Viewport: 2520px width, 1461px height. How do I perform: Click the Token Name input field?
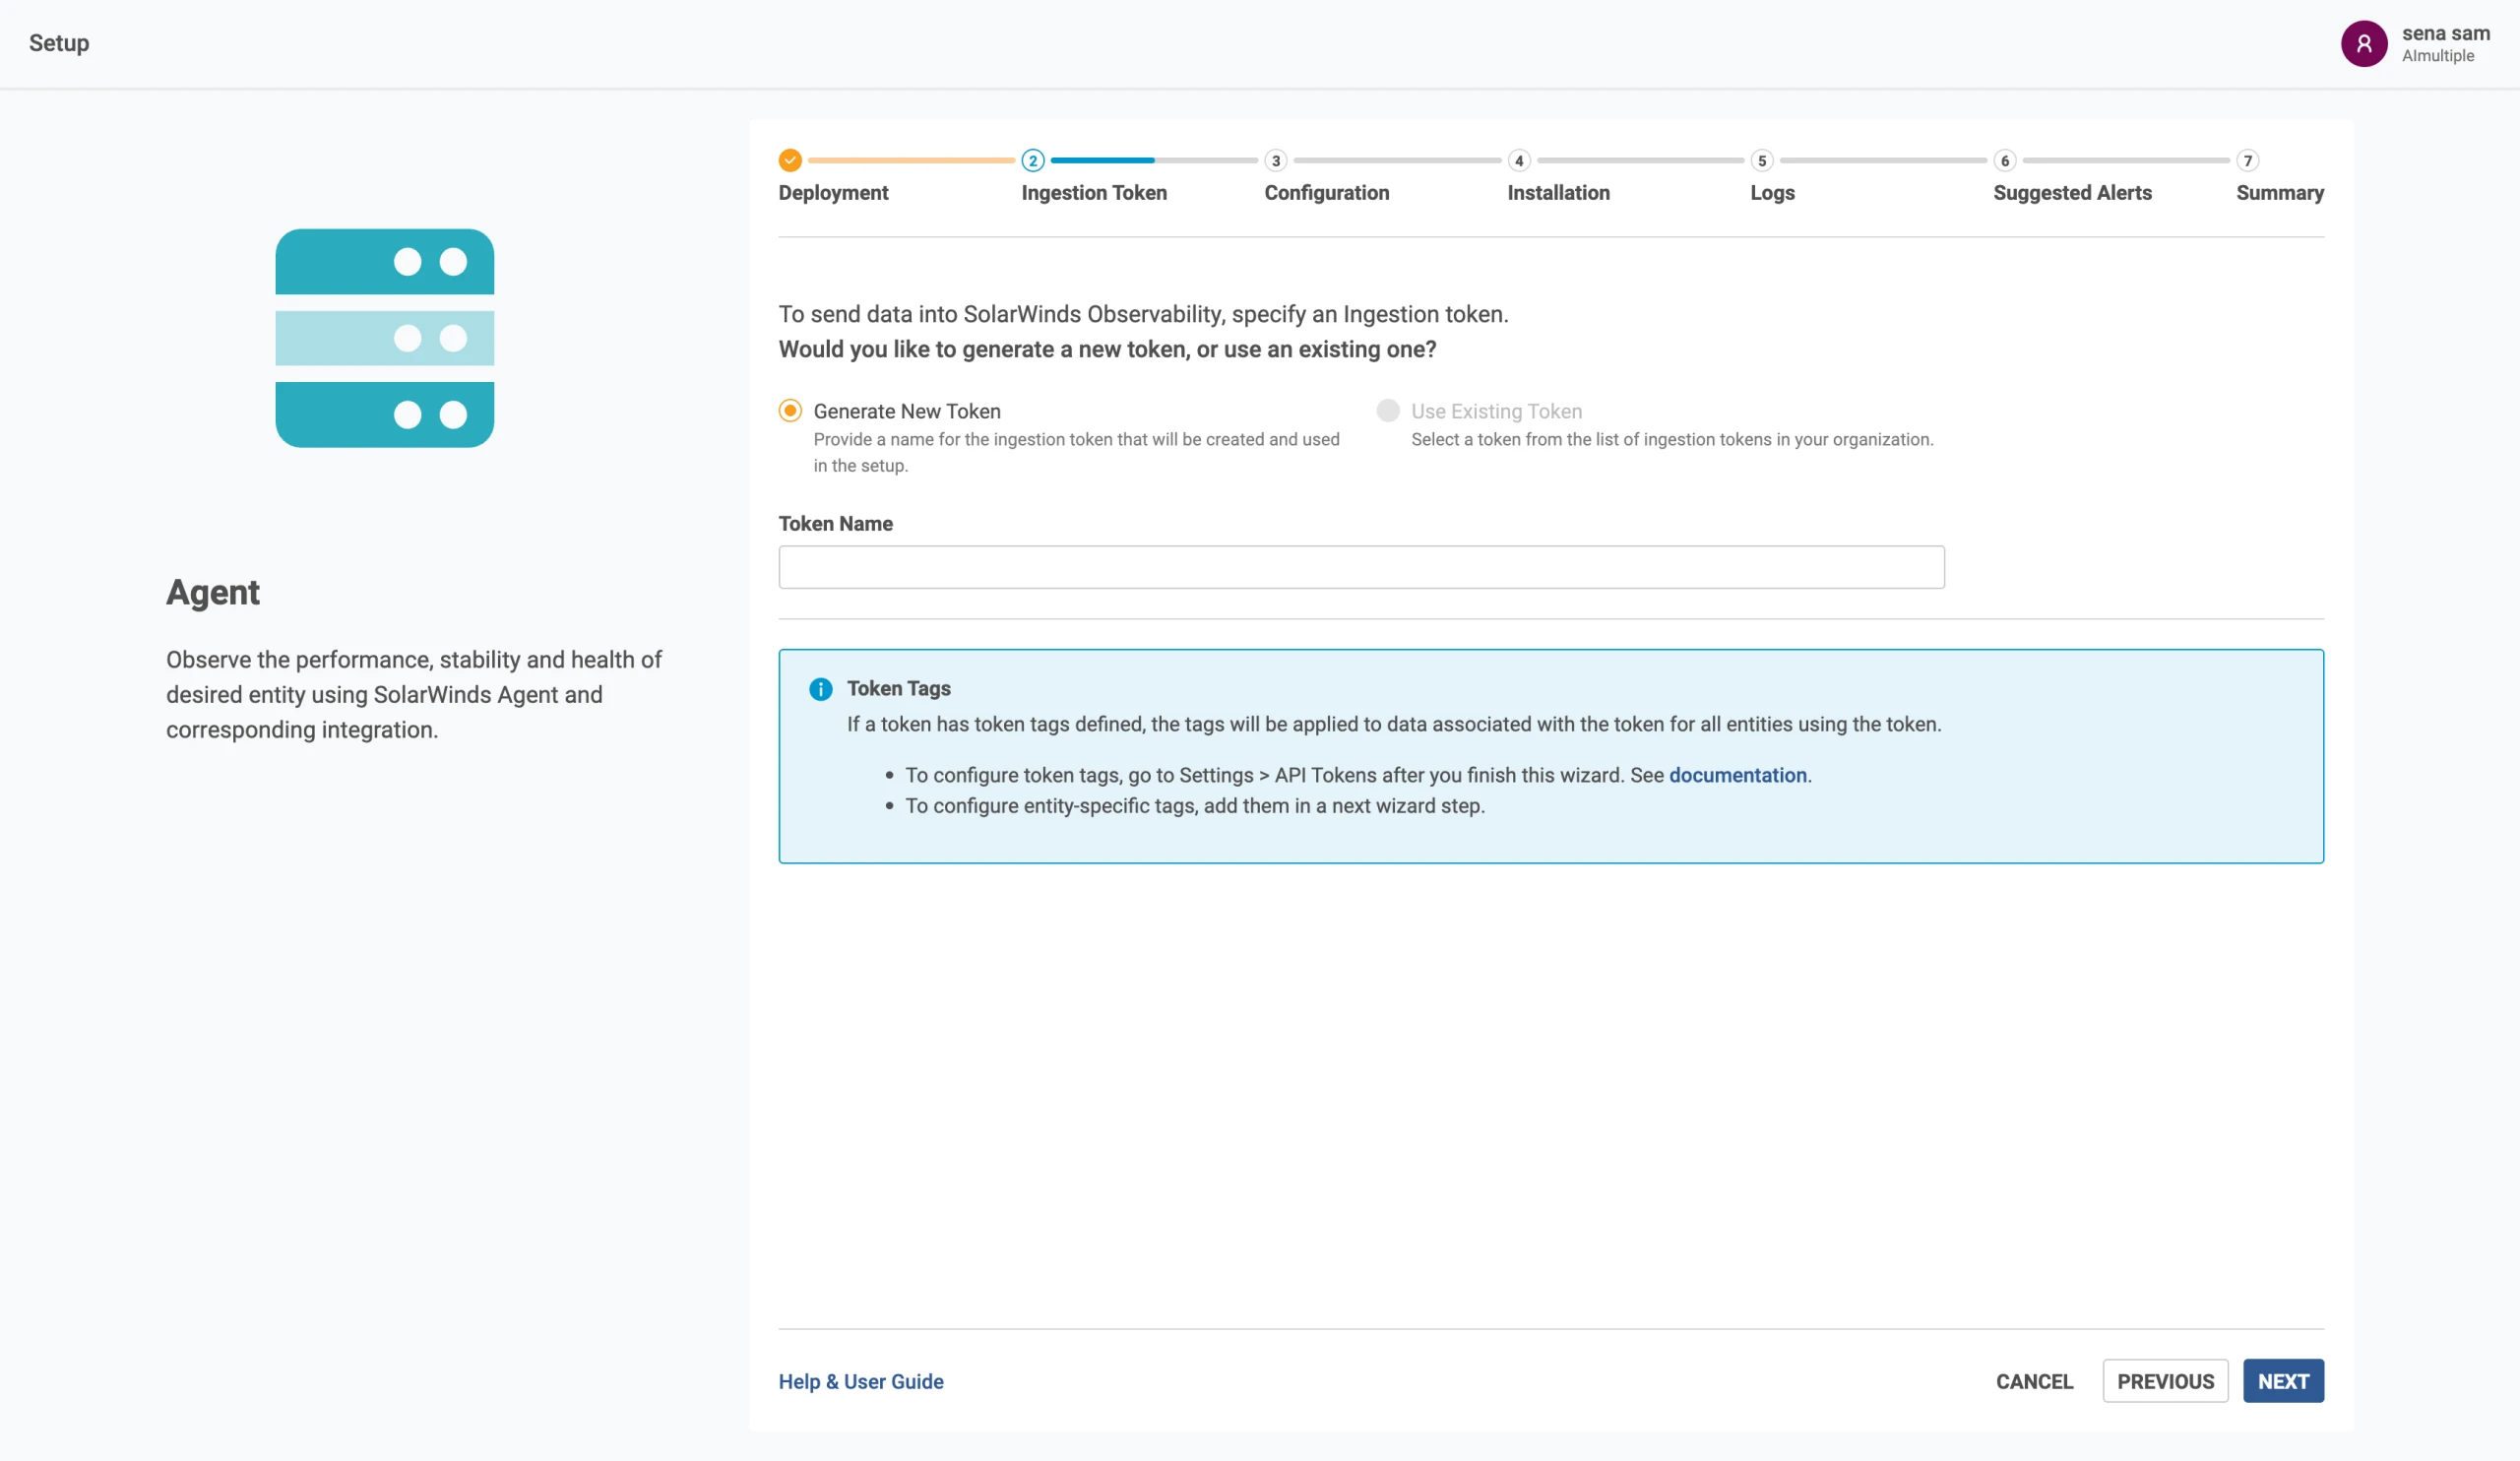click(1361, 567)
